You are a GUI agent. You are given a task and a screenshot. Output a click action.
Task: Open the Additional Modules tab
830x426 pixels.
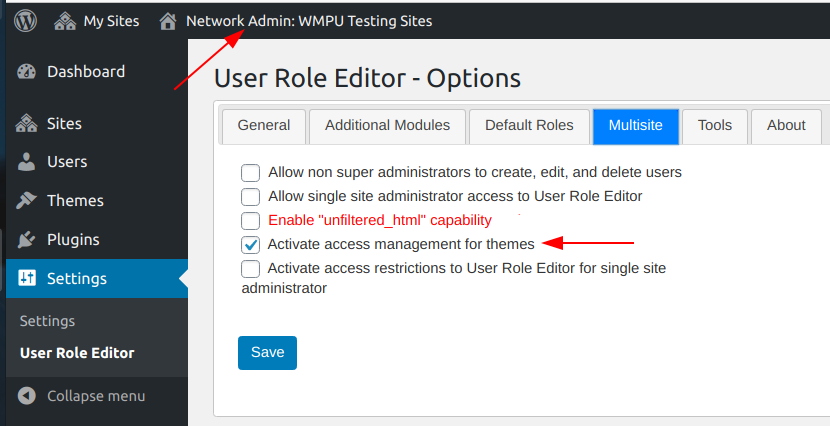[387, 126]
